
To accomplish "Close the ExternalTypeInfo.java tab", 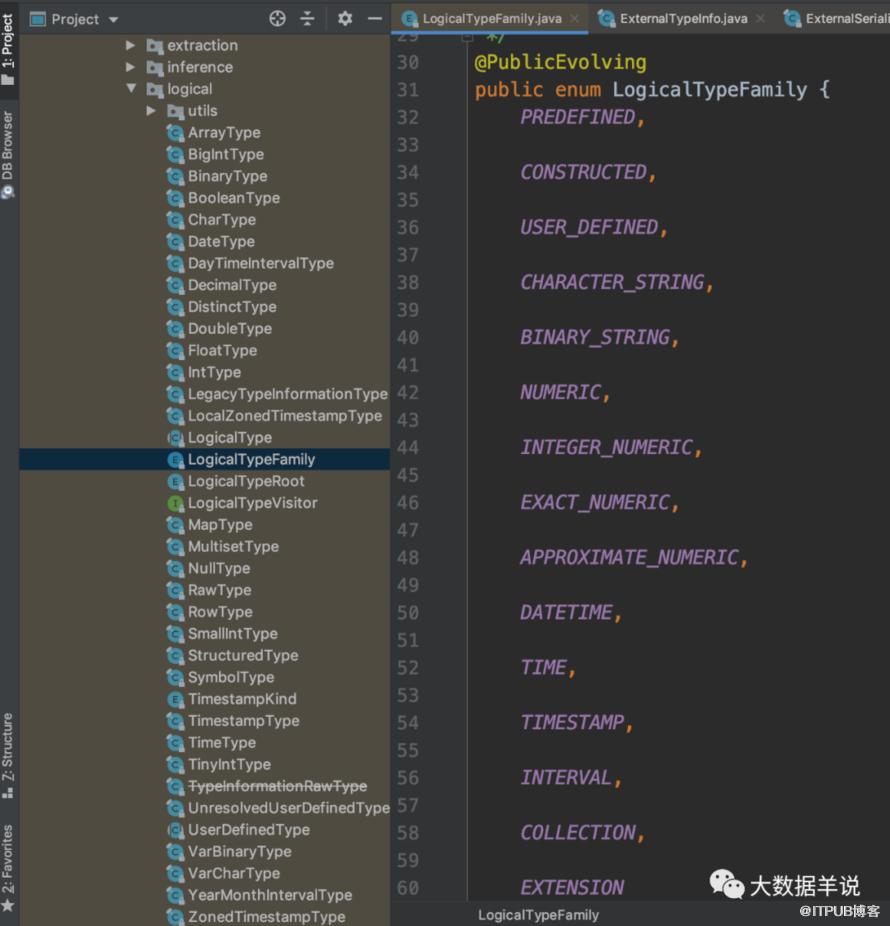I will (x=760, y=19).
